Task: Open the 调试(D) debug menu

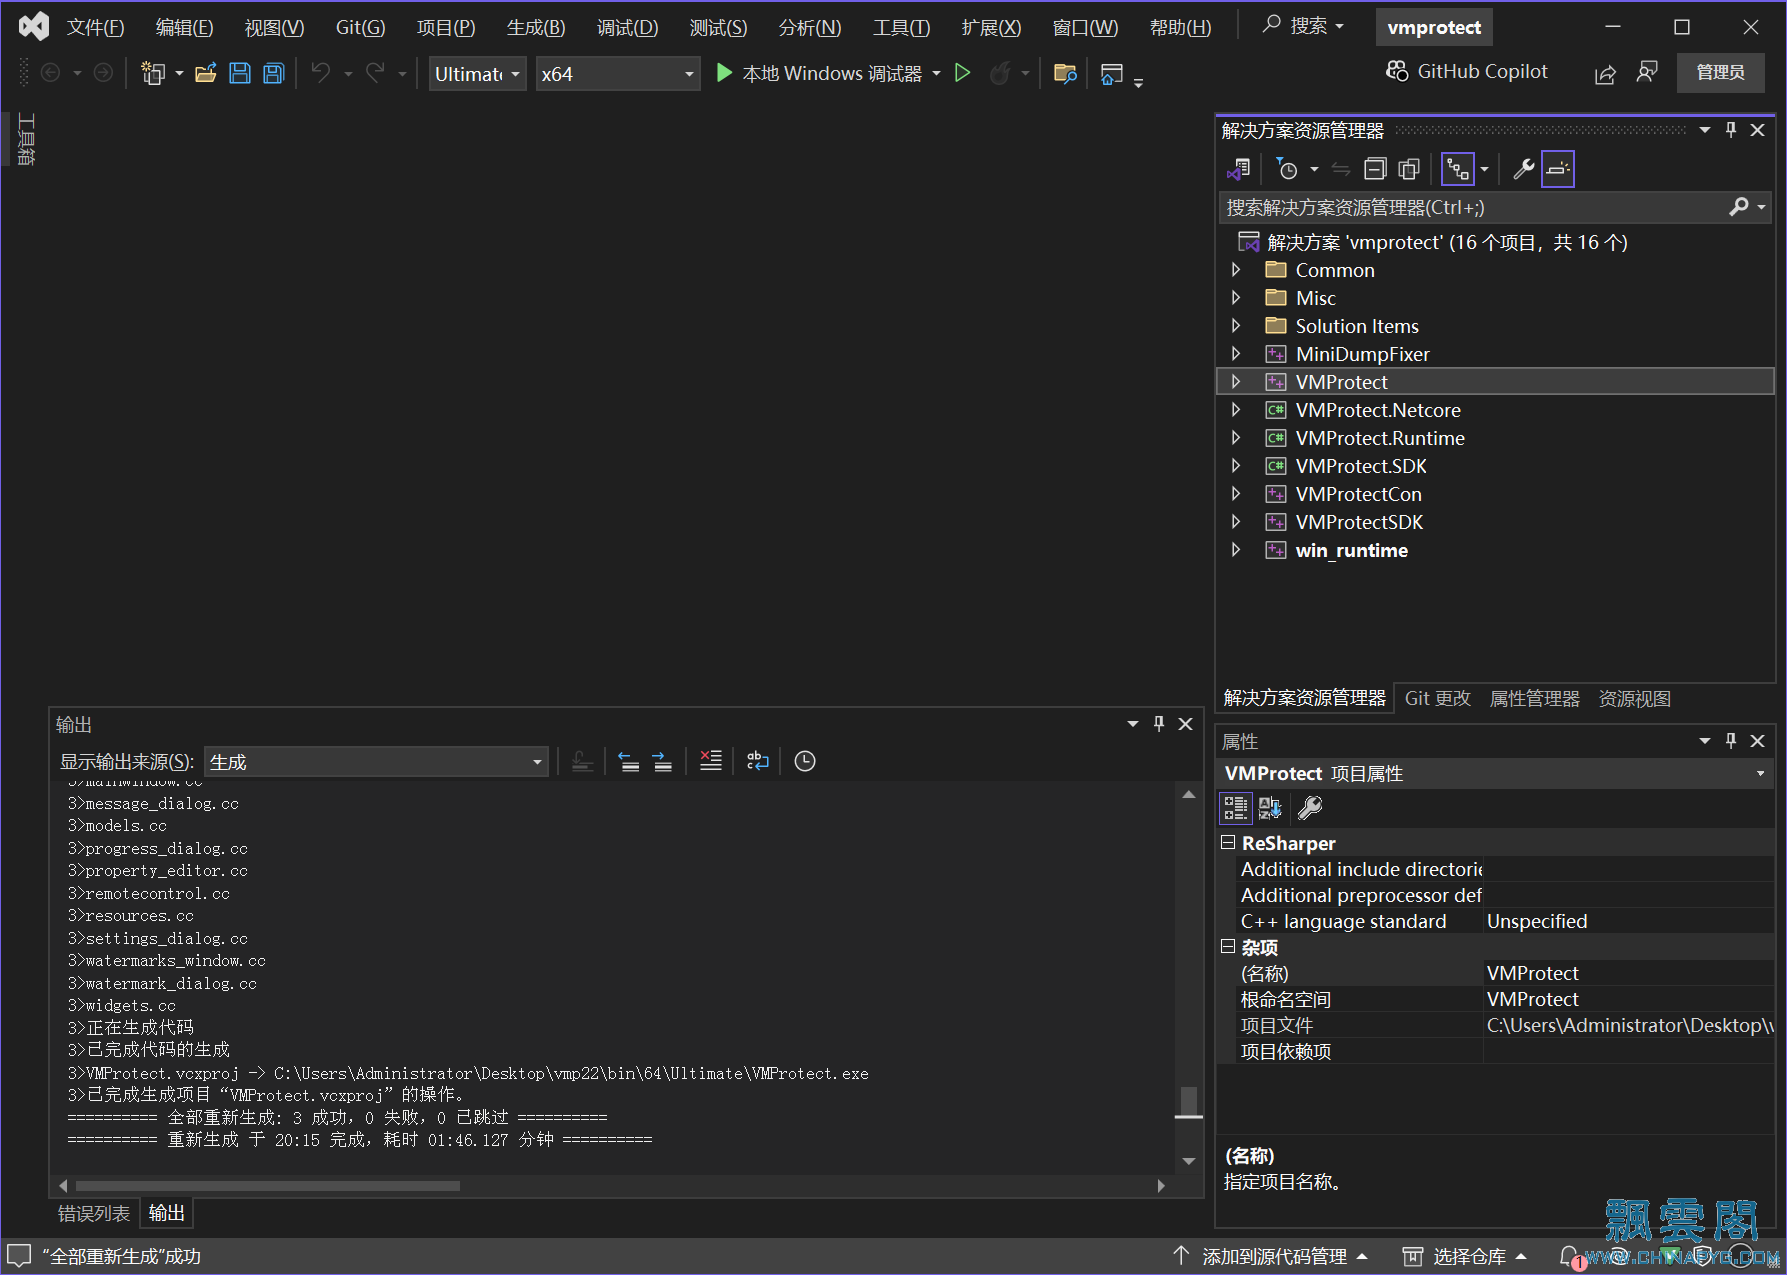Action: (627, 28)
